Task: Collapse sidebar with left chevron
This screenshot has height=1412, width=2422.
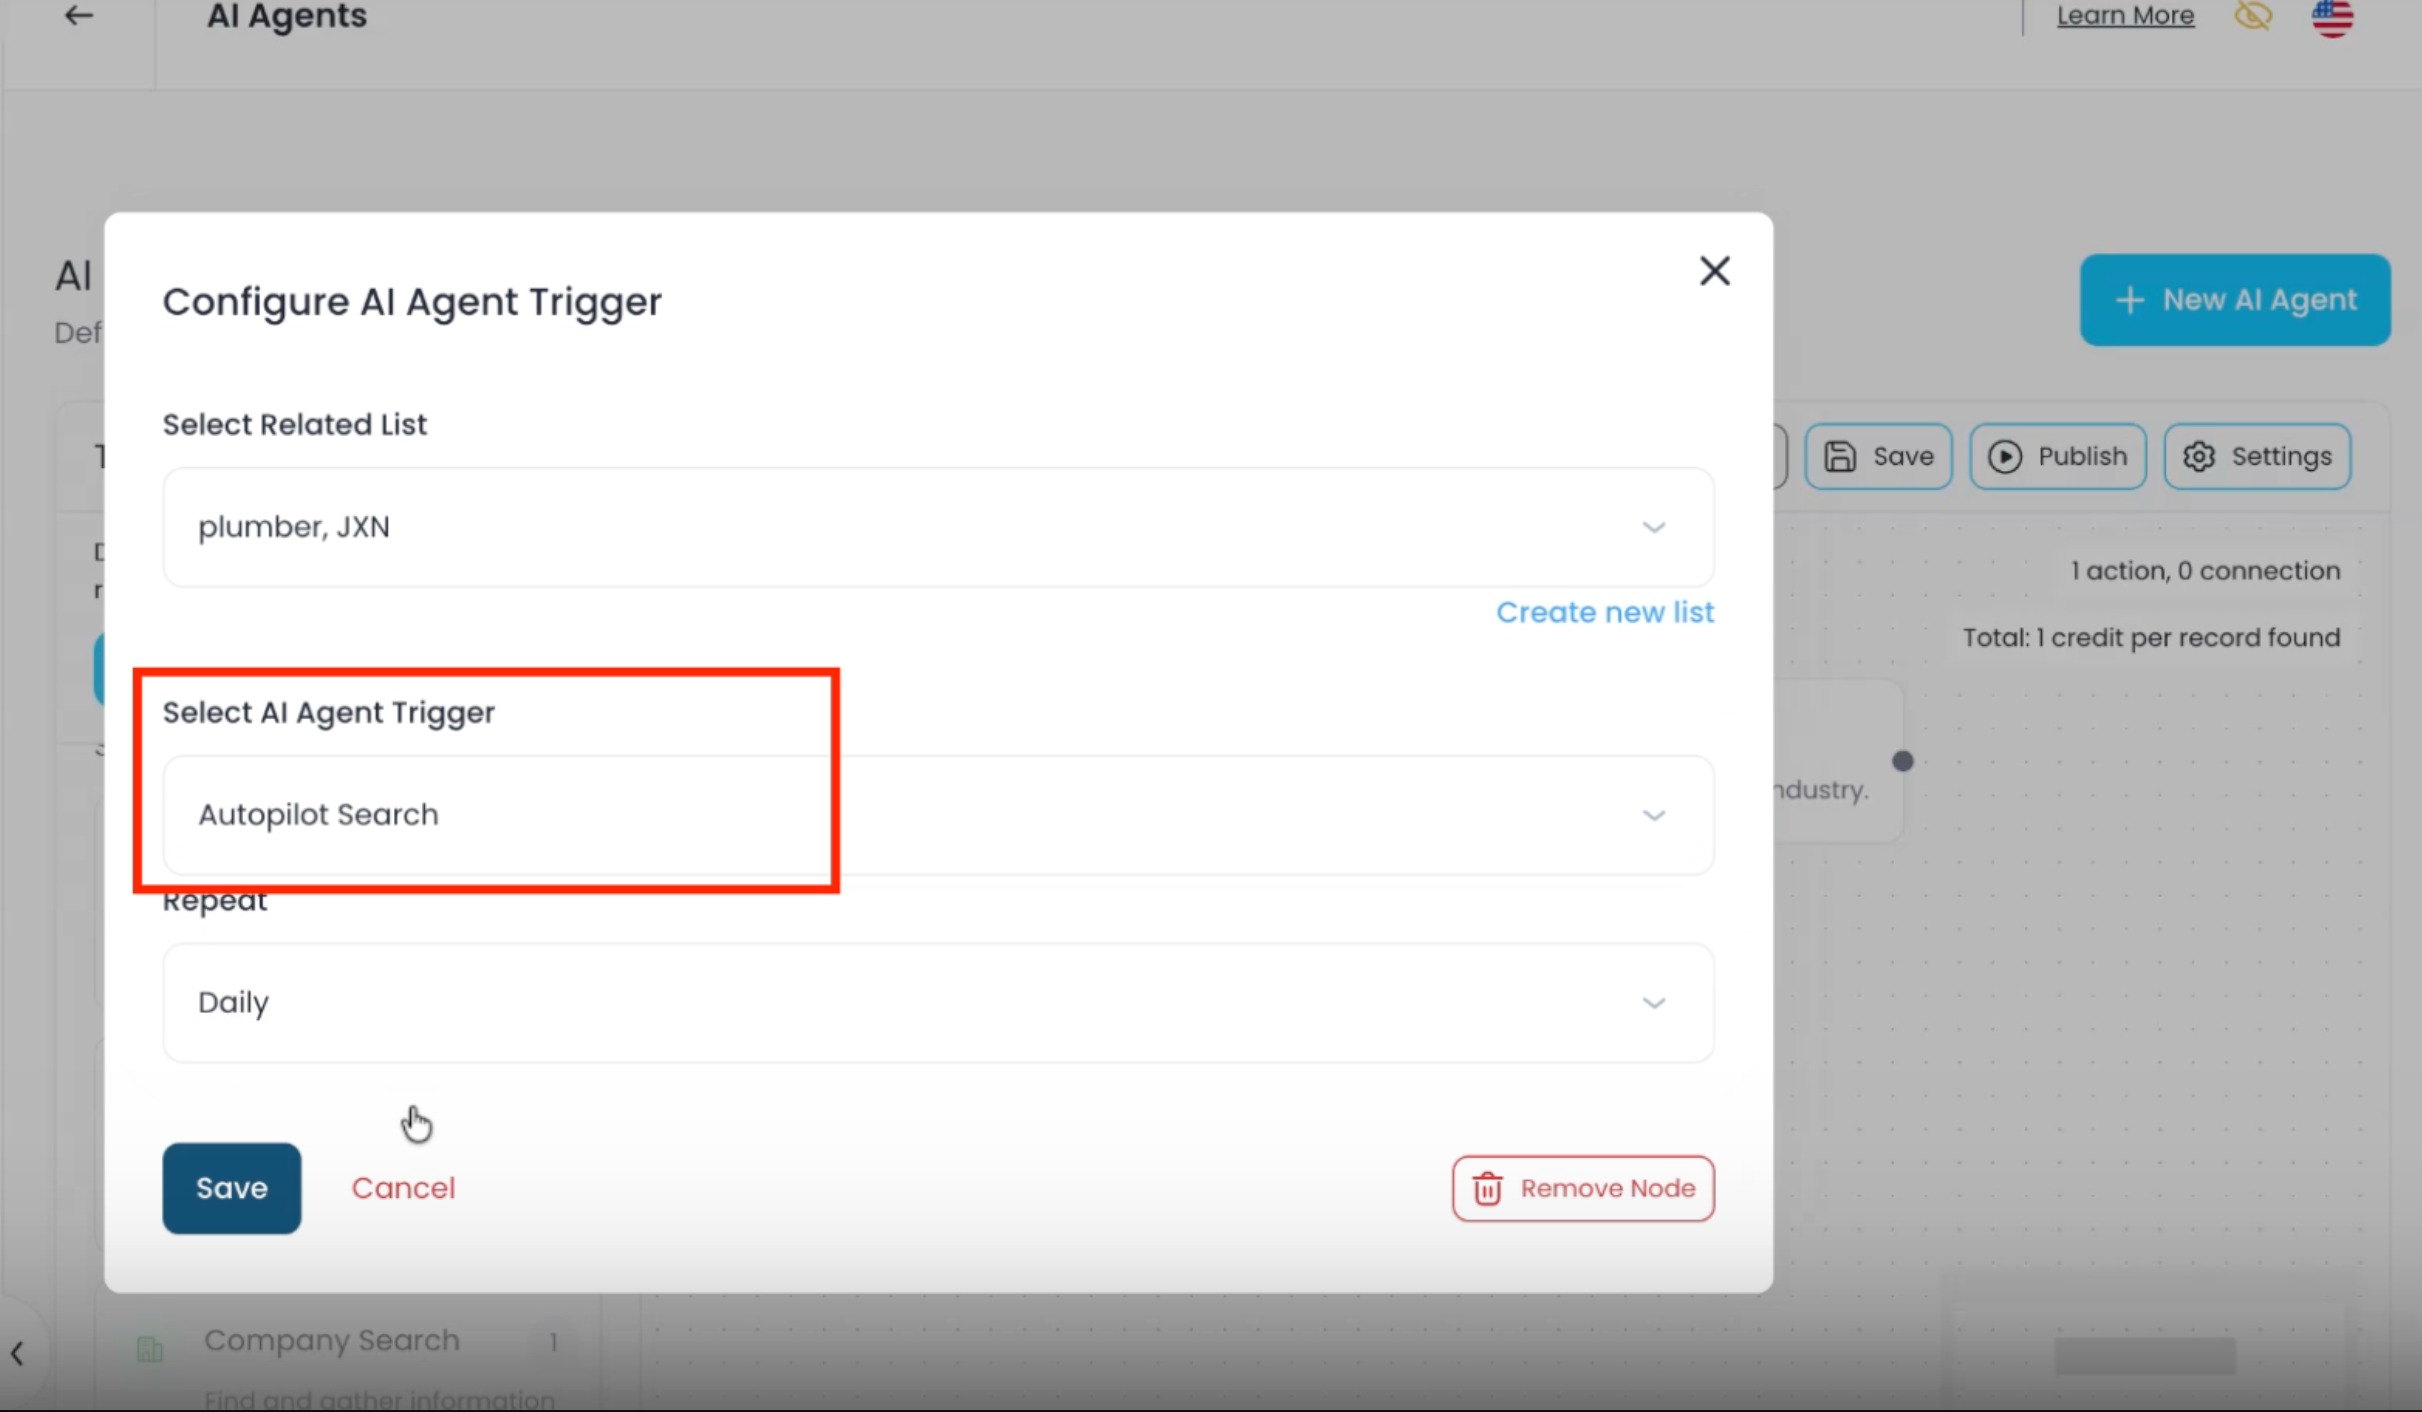Action: (x=17, y=1353)
